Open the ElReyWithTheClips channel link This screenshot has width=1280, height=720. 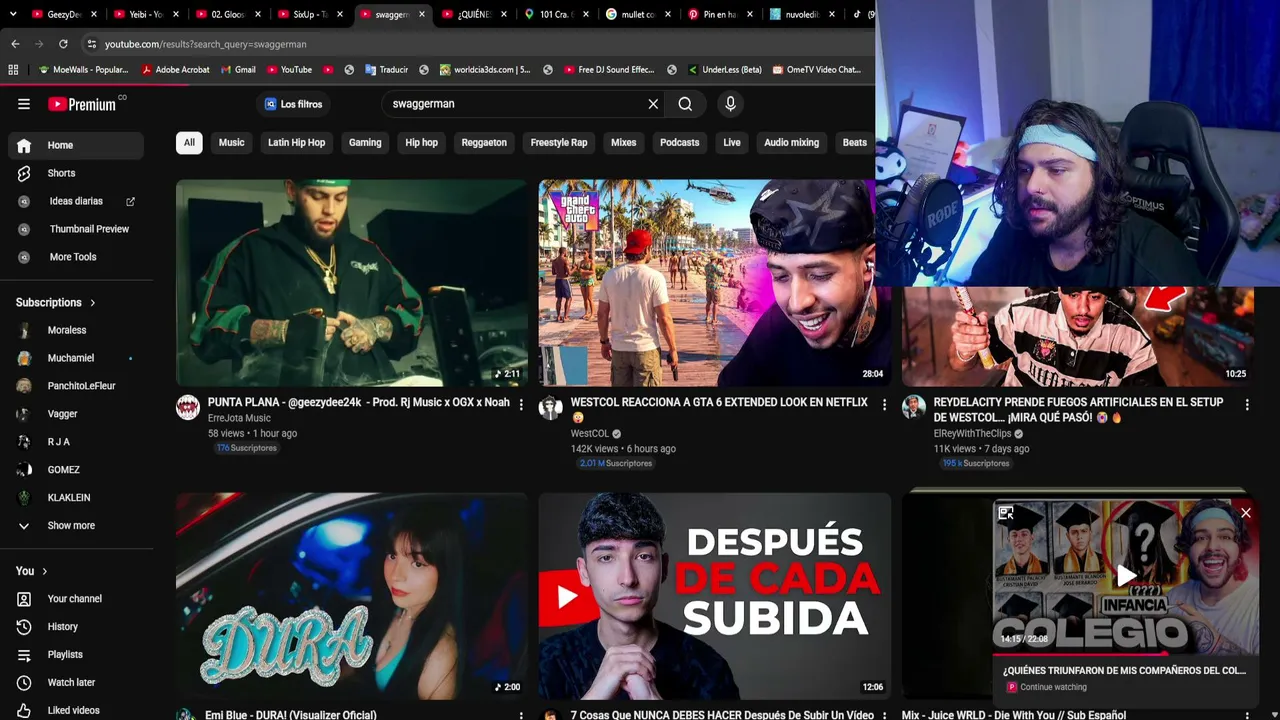(x=973, y=434)
